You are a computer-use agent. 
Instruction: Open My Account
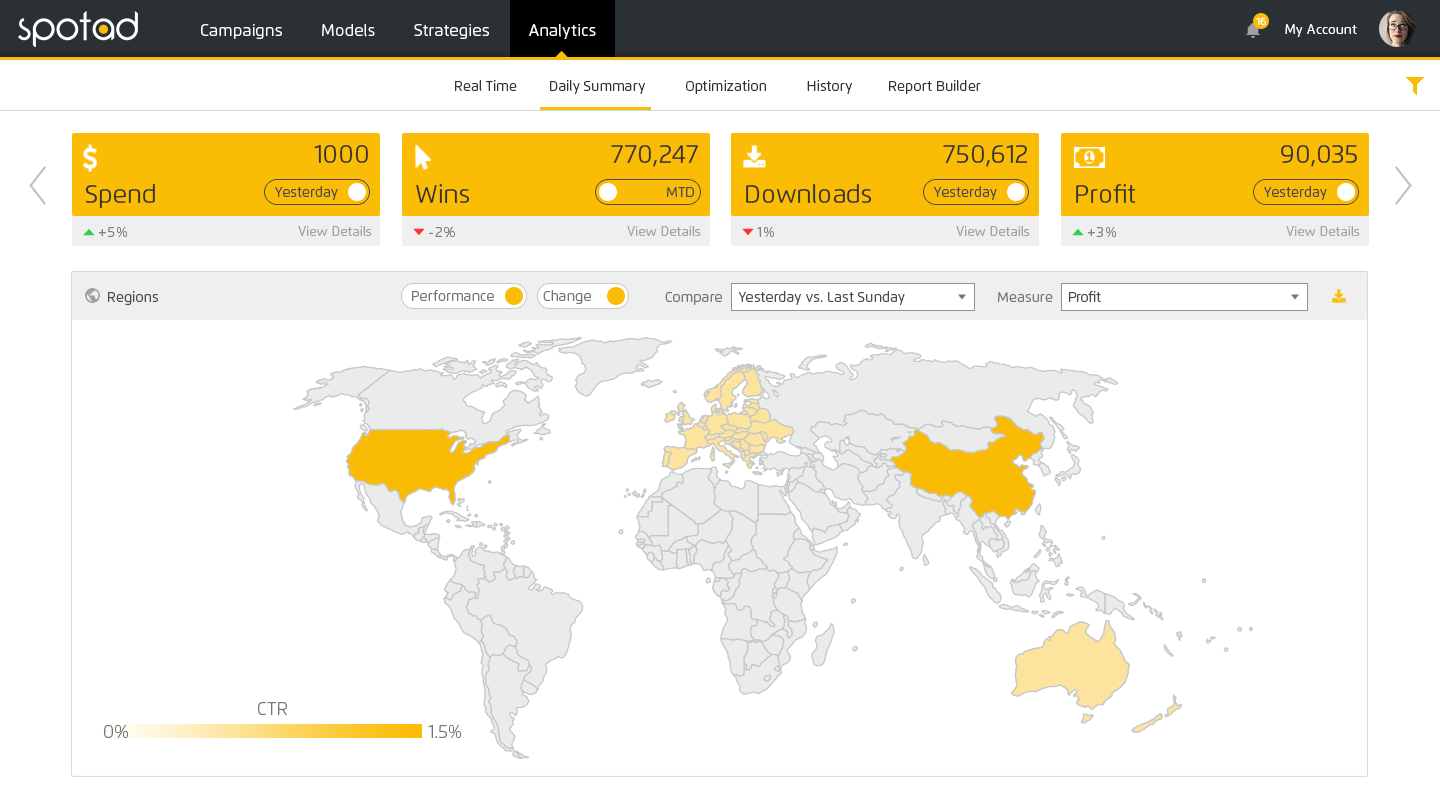coord(1320,30)
